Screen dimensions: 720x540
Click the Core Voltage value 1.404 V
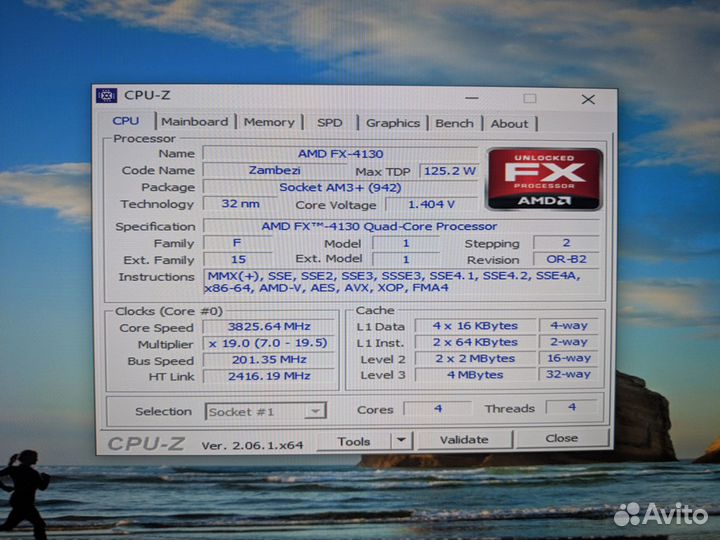pyautogui.click(x=431, y=204)
